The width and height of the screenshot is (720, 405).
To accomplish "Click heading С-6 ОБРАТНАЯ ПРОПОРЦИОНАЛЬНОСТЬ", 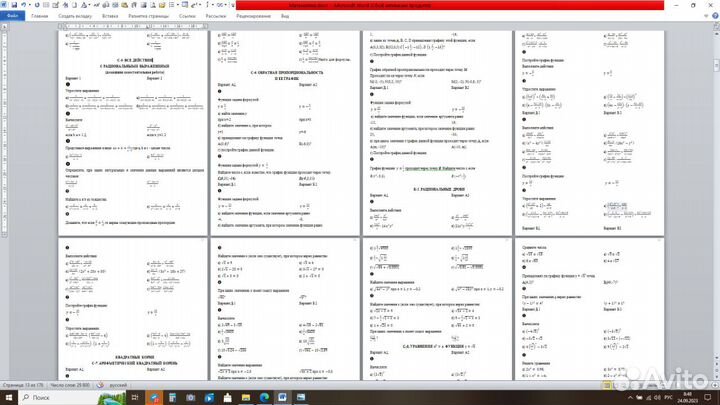I will pyautogui.click(x=287, y=73).
